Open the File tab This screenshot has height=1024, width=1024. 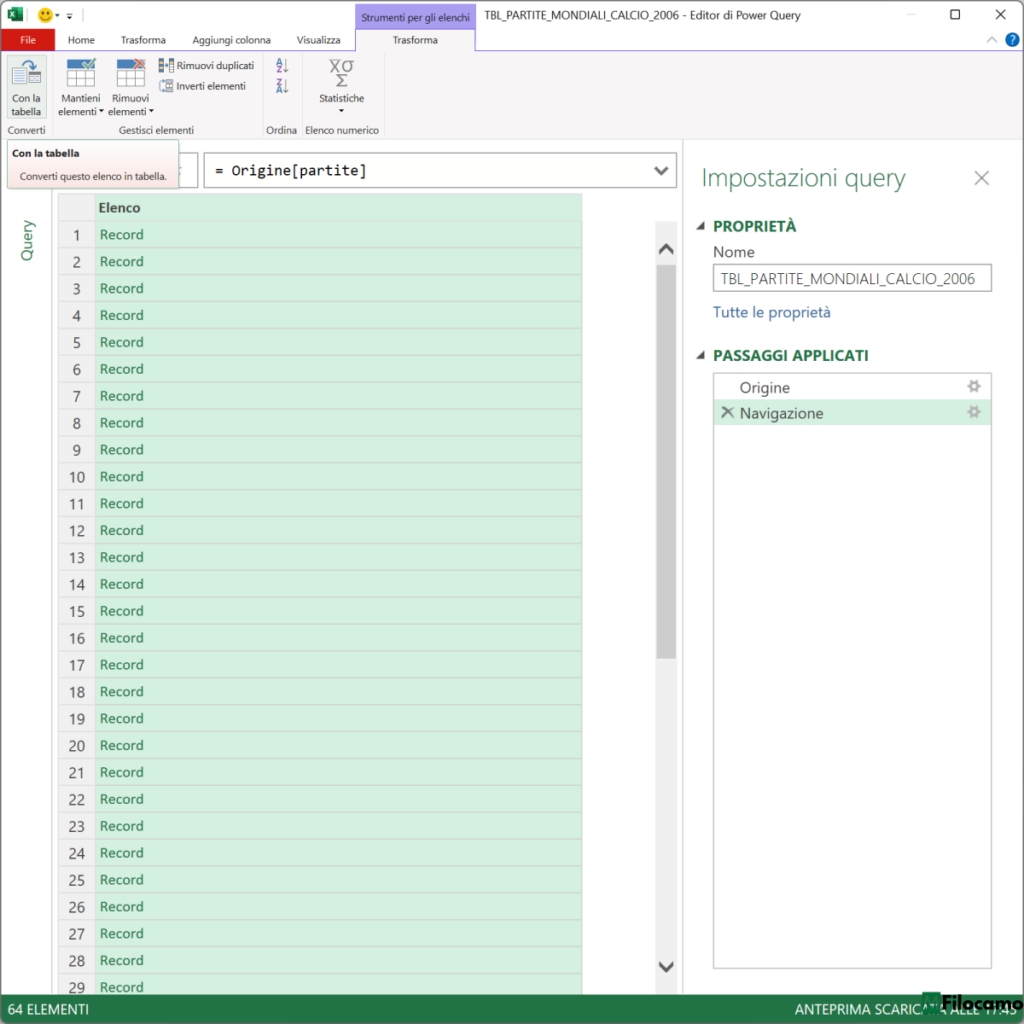[x=27, y=40]
